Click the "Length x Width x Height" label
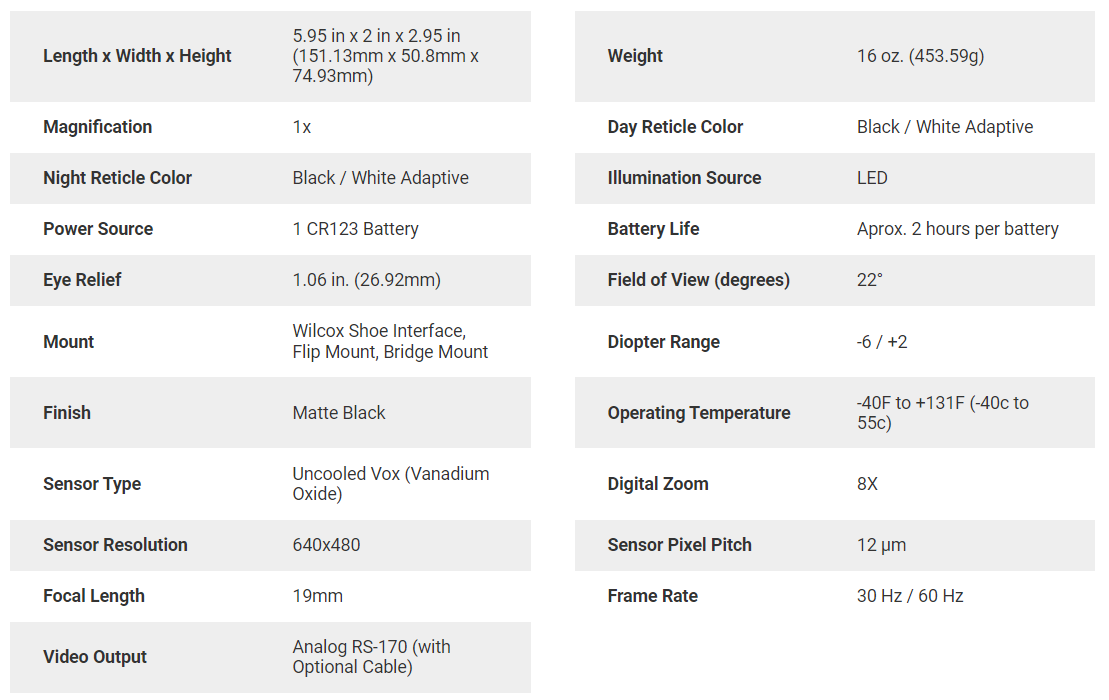Screen dimensions: 1109x700 137,56
